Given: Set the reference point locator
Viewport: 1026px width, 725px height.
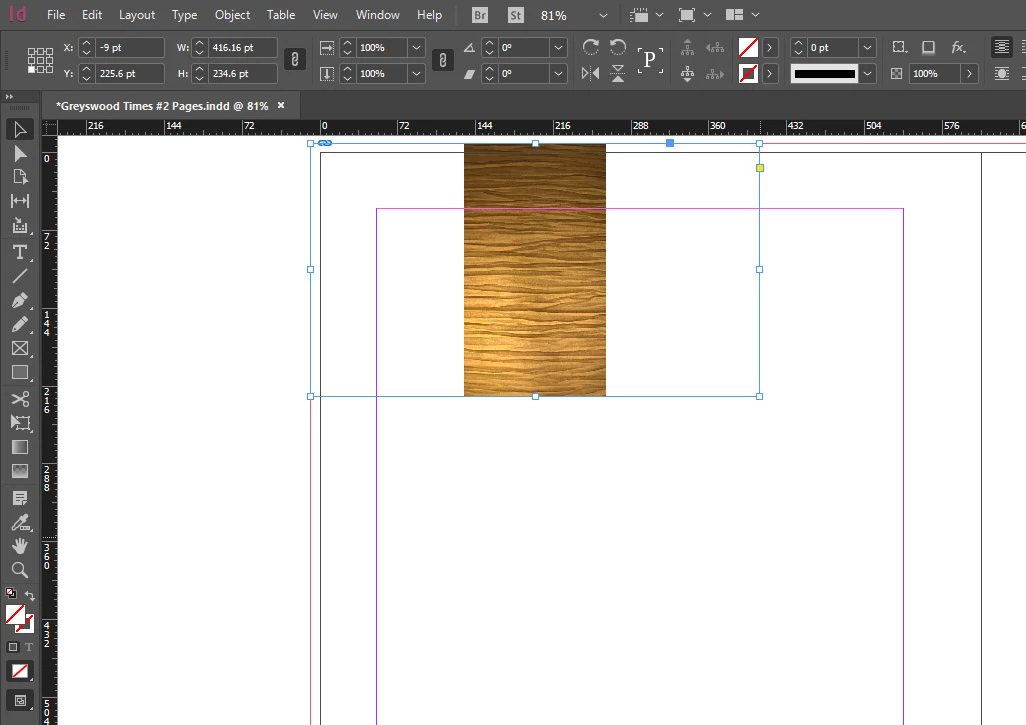Looking at the screenshot, I should click(x=40, y=60).
